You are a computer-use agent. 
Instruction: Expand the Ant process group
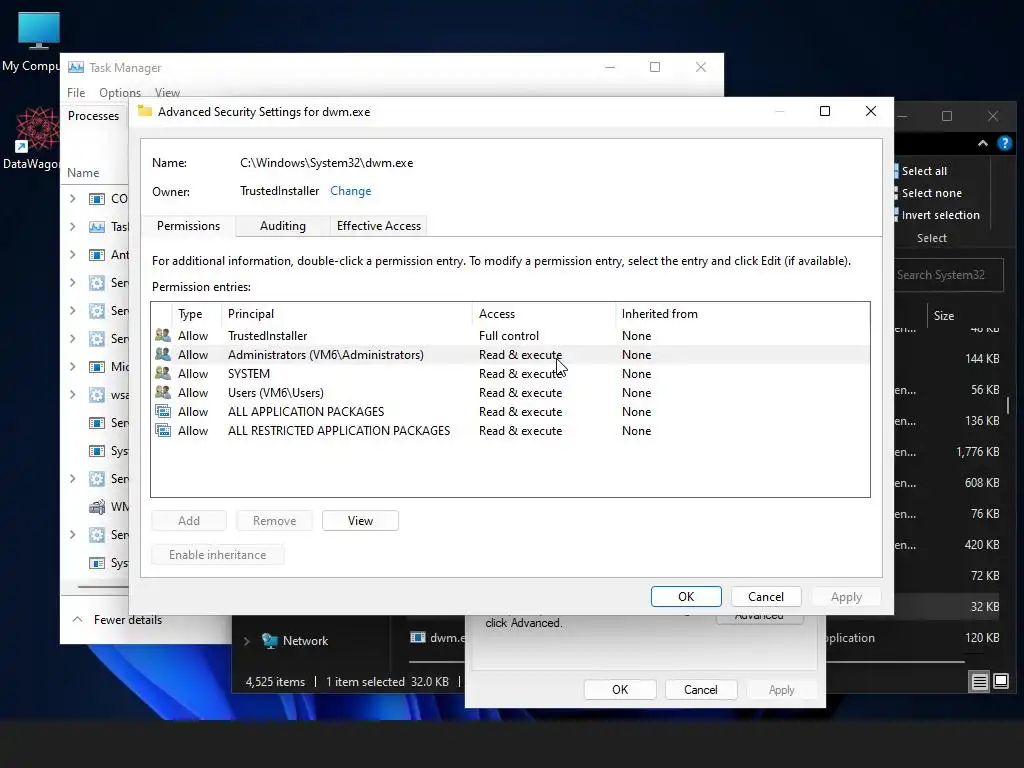[72, 255]
